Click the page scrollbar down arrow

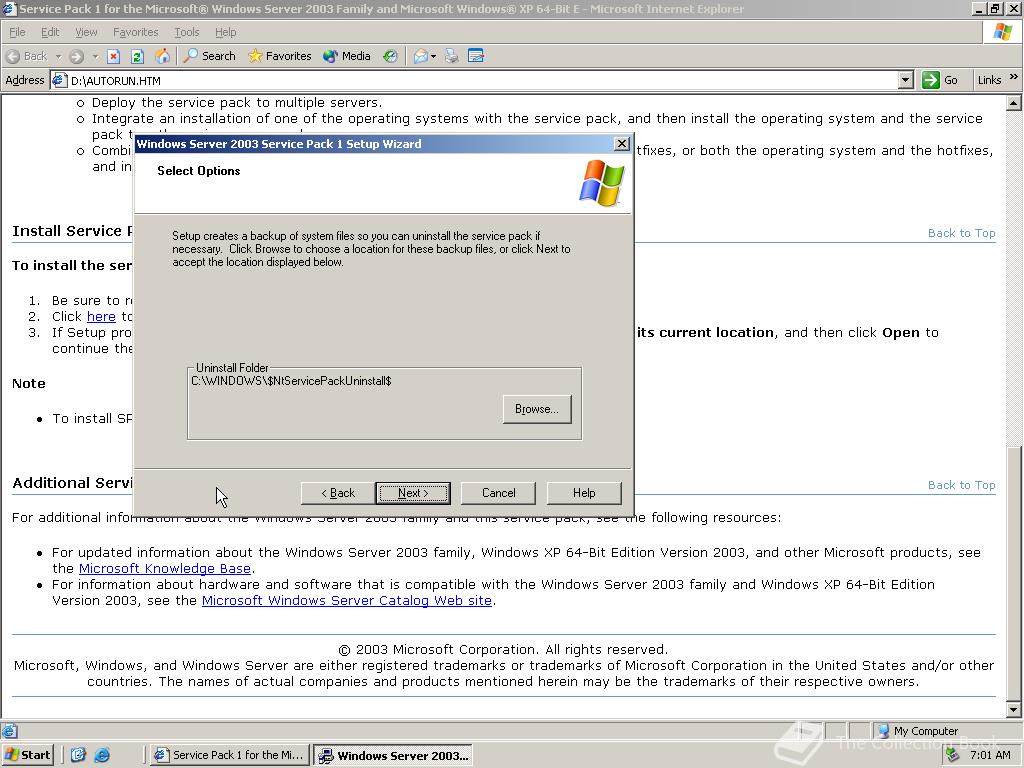click(x=1014, y=709)
